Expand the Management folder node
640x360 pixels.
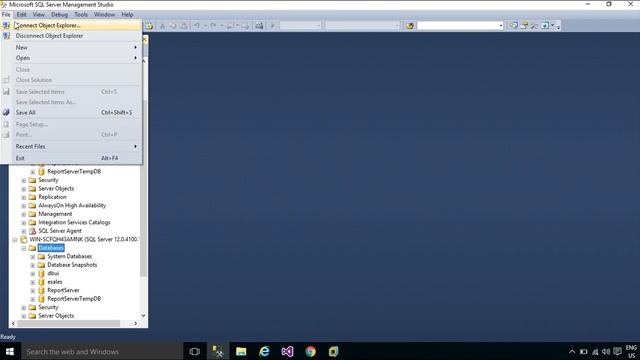point(24,214)
